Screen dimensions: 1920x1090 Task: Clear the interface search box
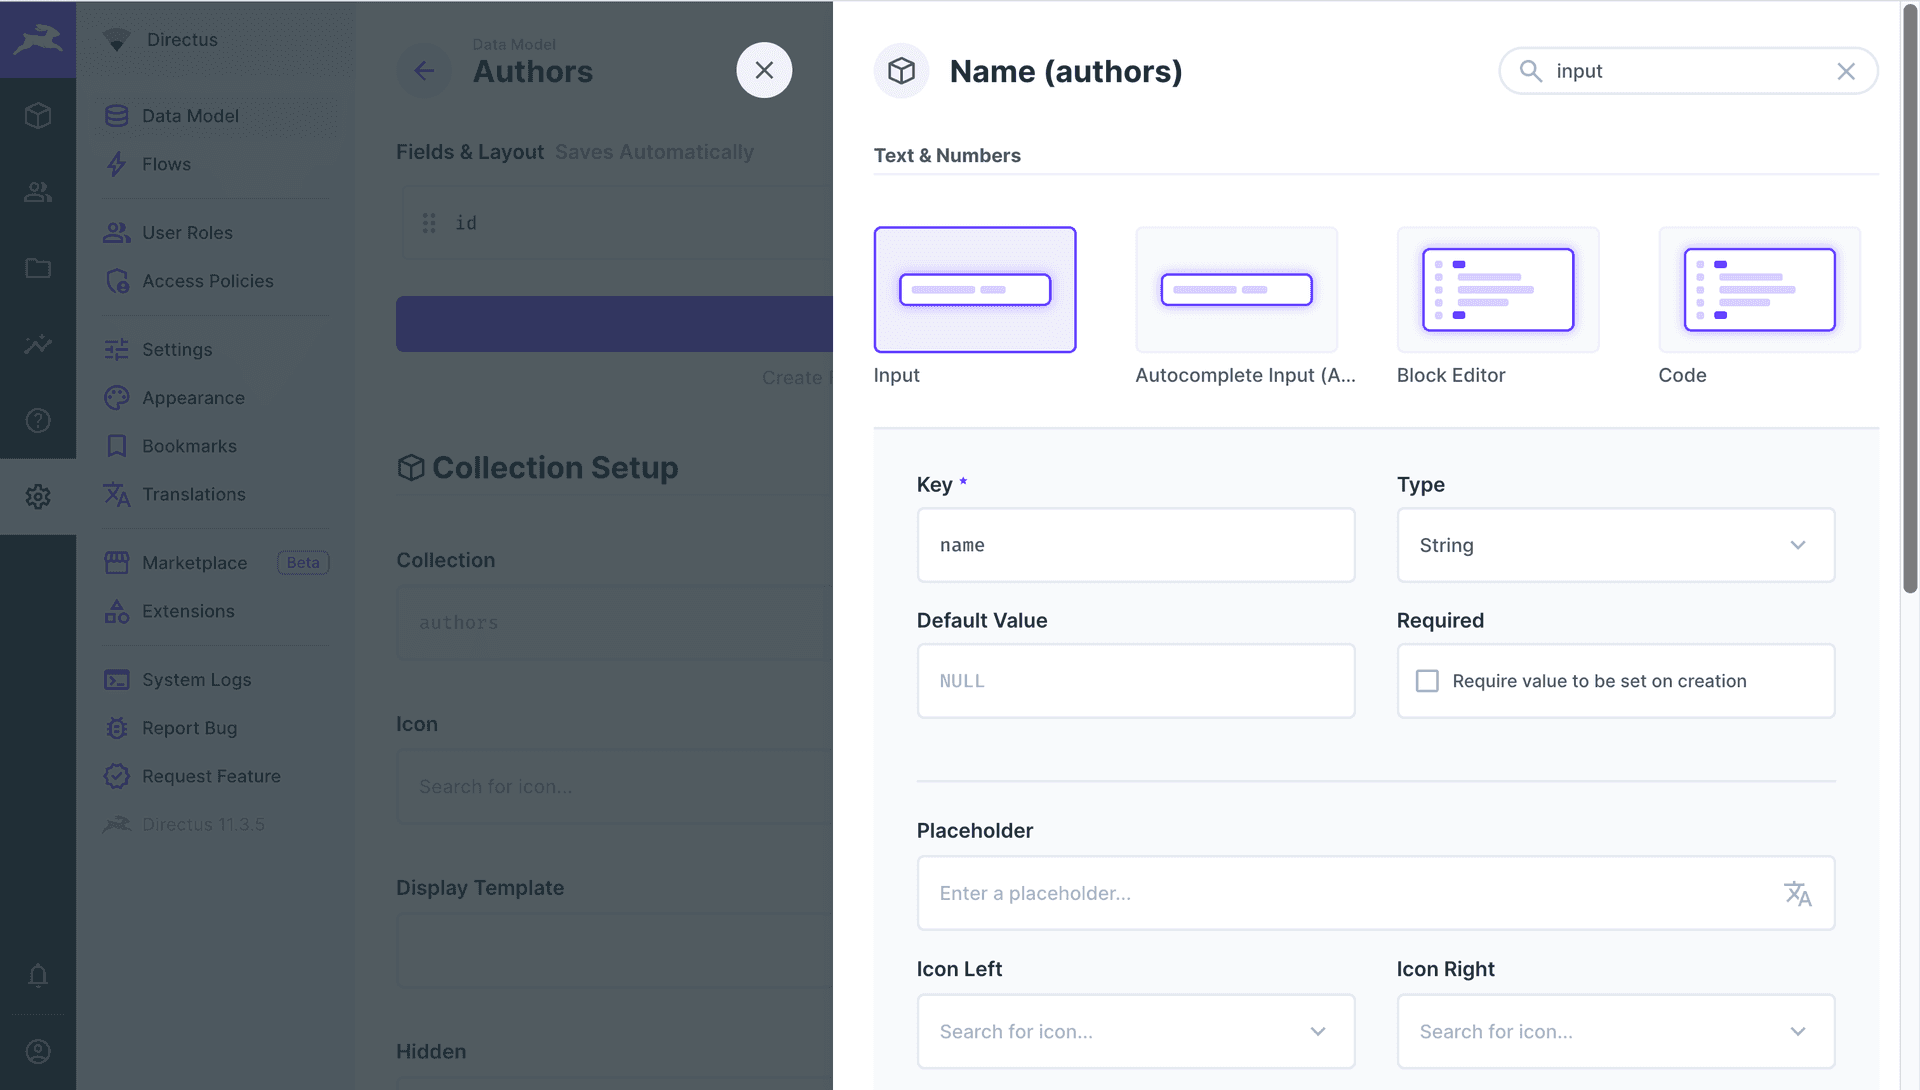coord(1845,71)
